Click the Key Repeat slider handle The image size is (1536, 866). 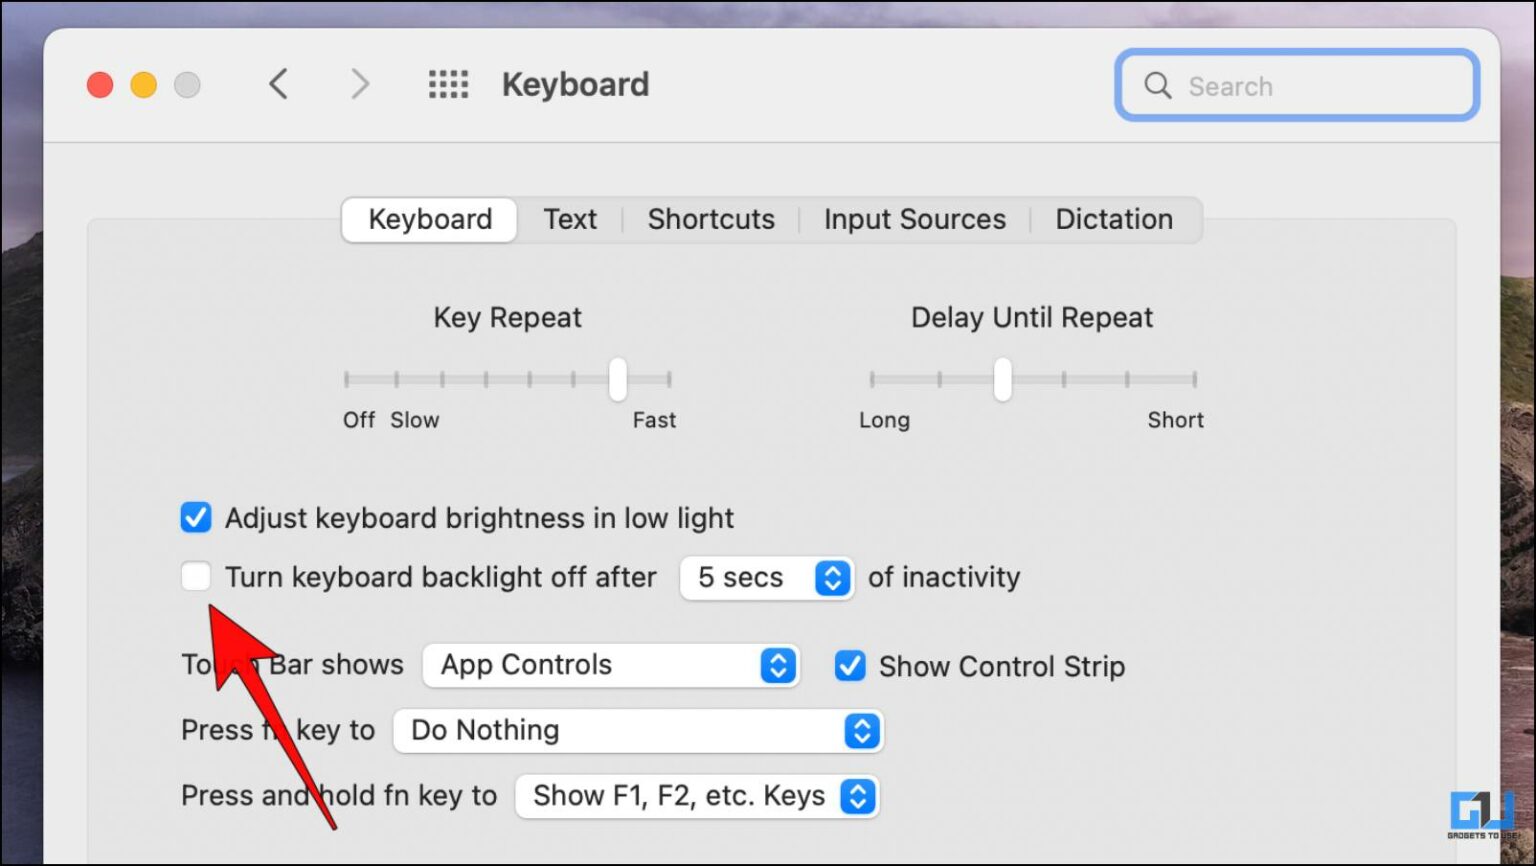(x=618, y=379)
